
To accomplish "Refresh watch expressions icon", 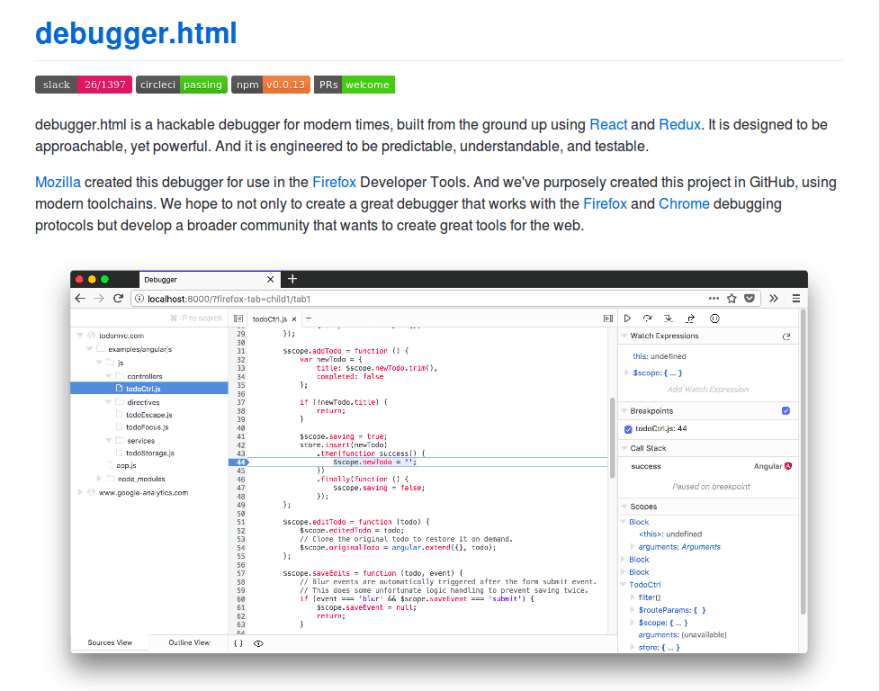I will tap(786, 336).
